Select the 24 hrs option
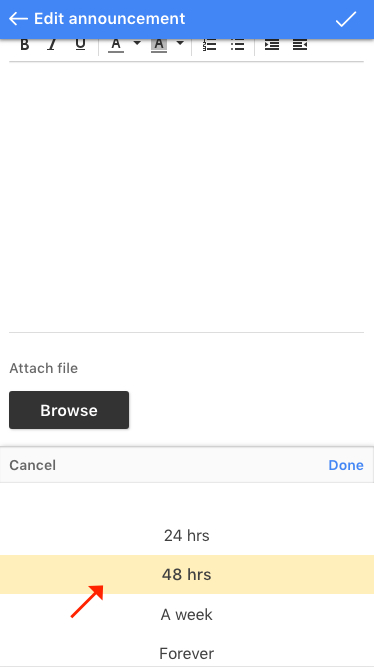374x667 pixels. [187, 536]
